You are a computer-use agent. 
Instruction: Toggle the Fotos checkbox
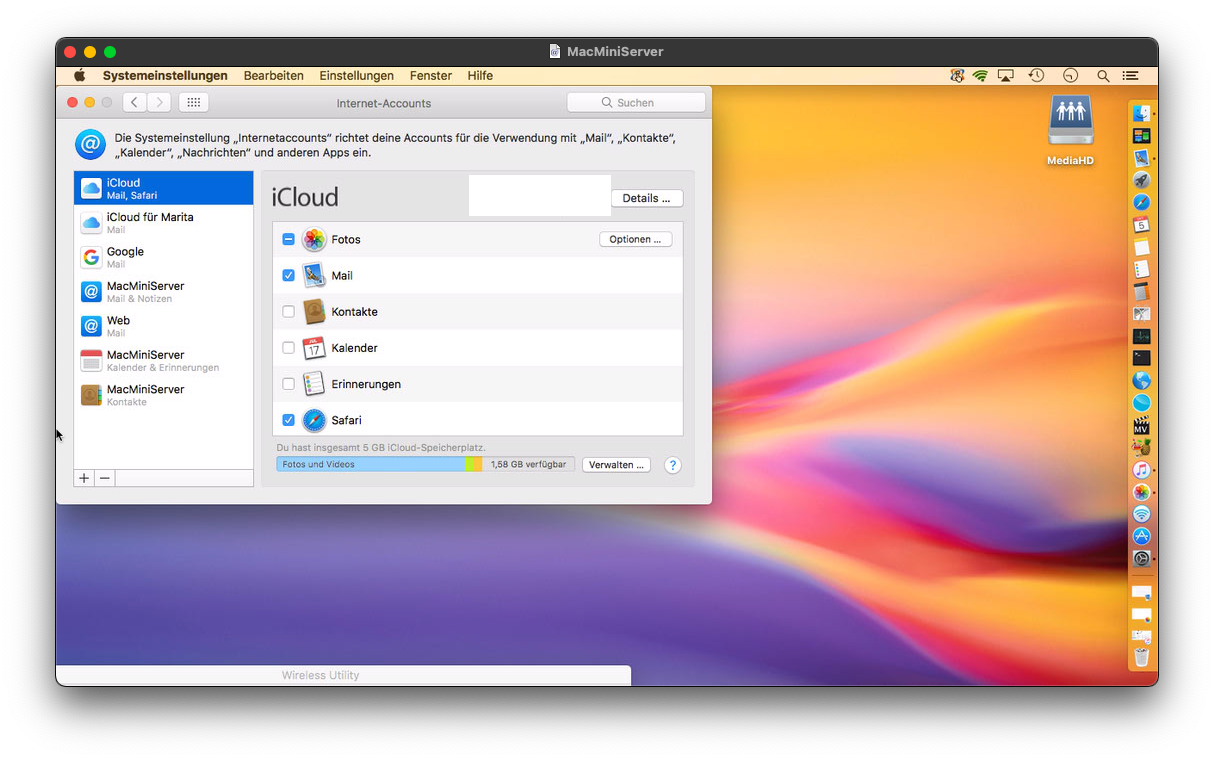[288, 240]
